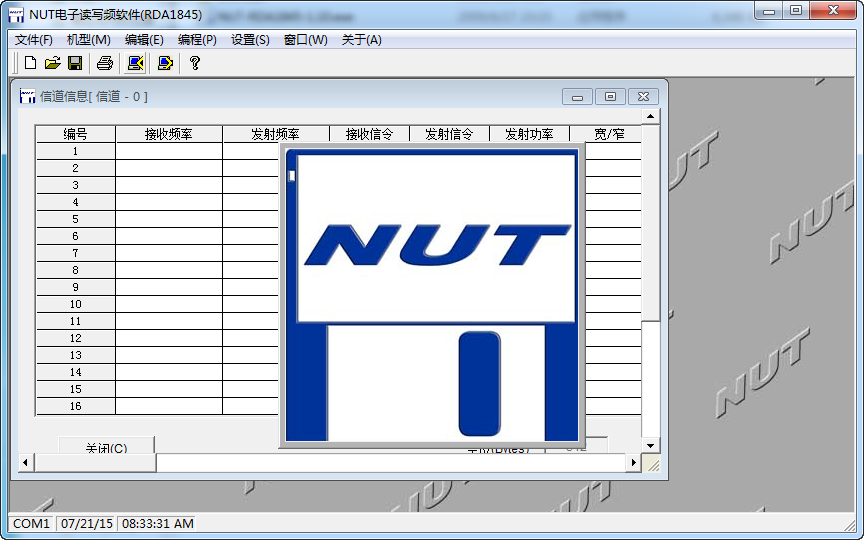Click the 关闭(C) button
864x540 pixels.
106,445
